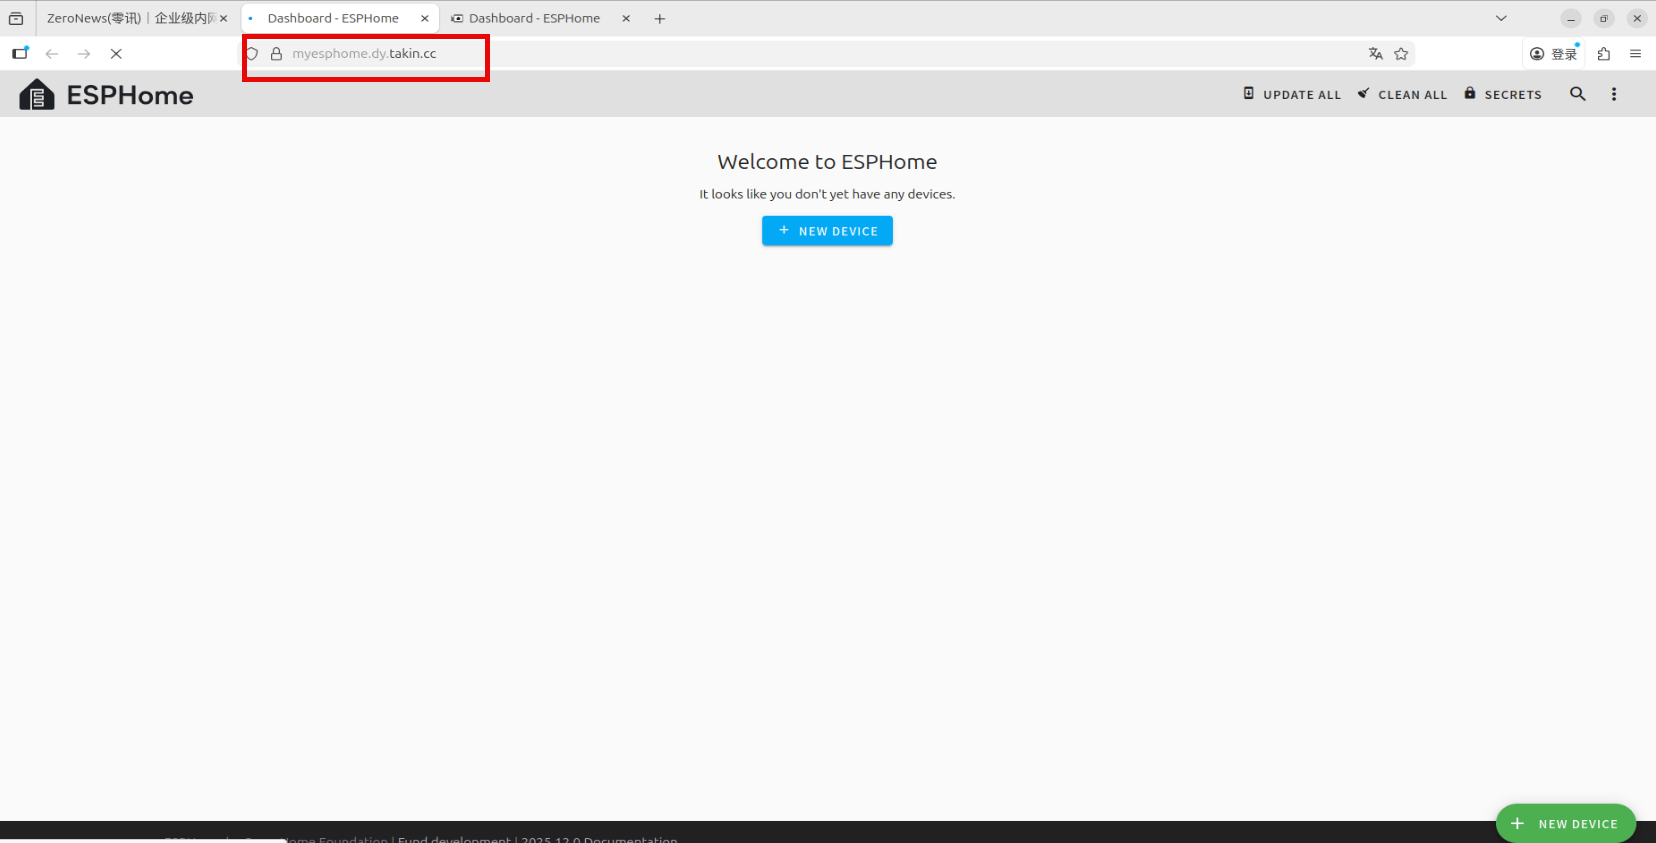Focus the address bar URL field
This screenshot has width=1656, height=843.
click(800, 54)
